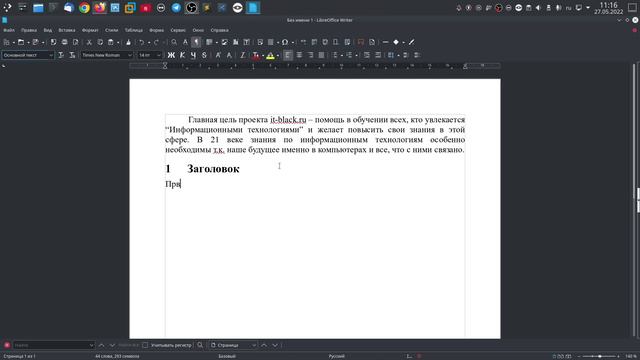640x360 pixels.
Task: Click the Print icon
Action: tap(64, 42)
